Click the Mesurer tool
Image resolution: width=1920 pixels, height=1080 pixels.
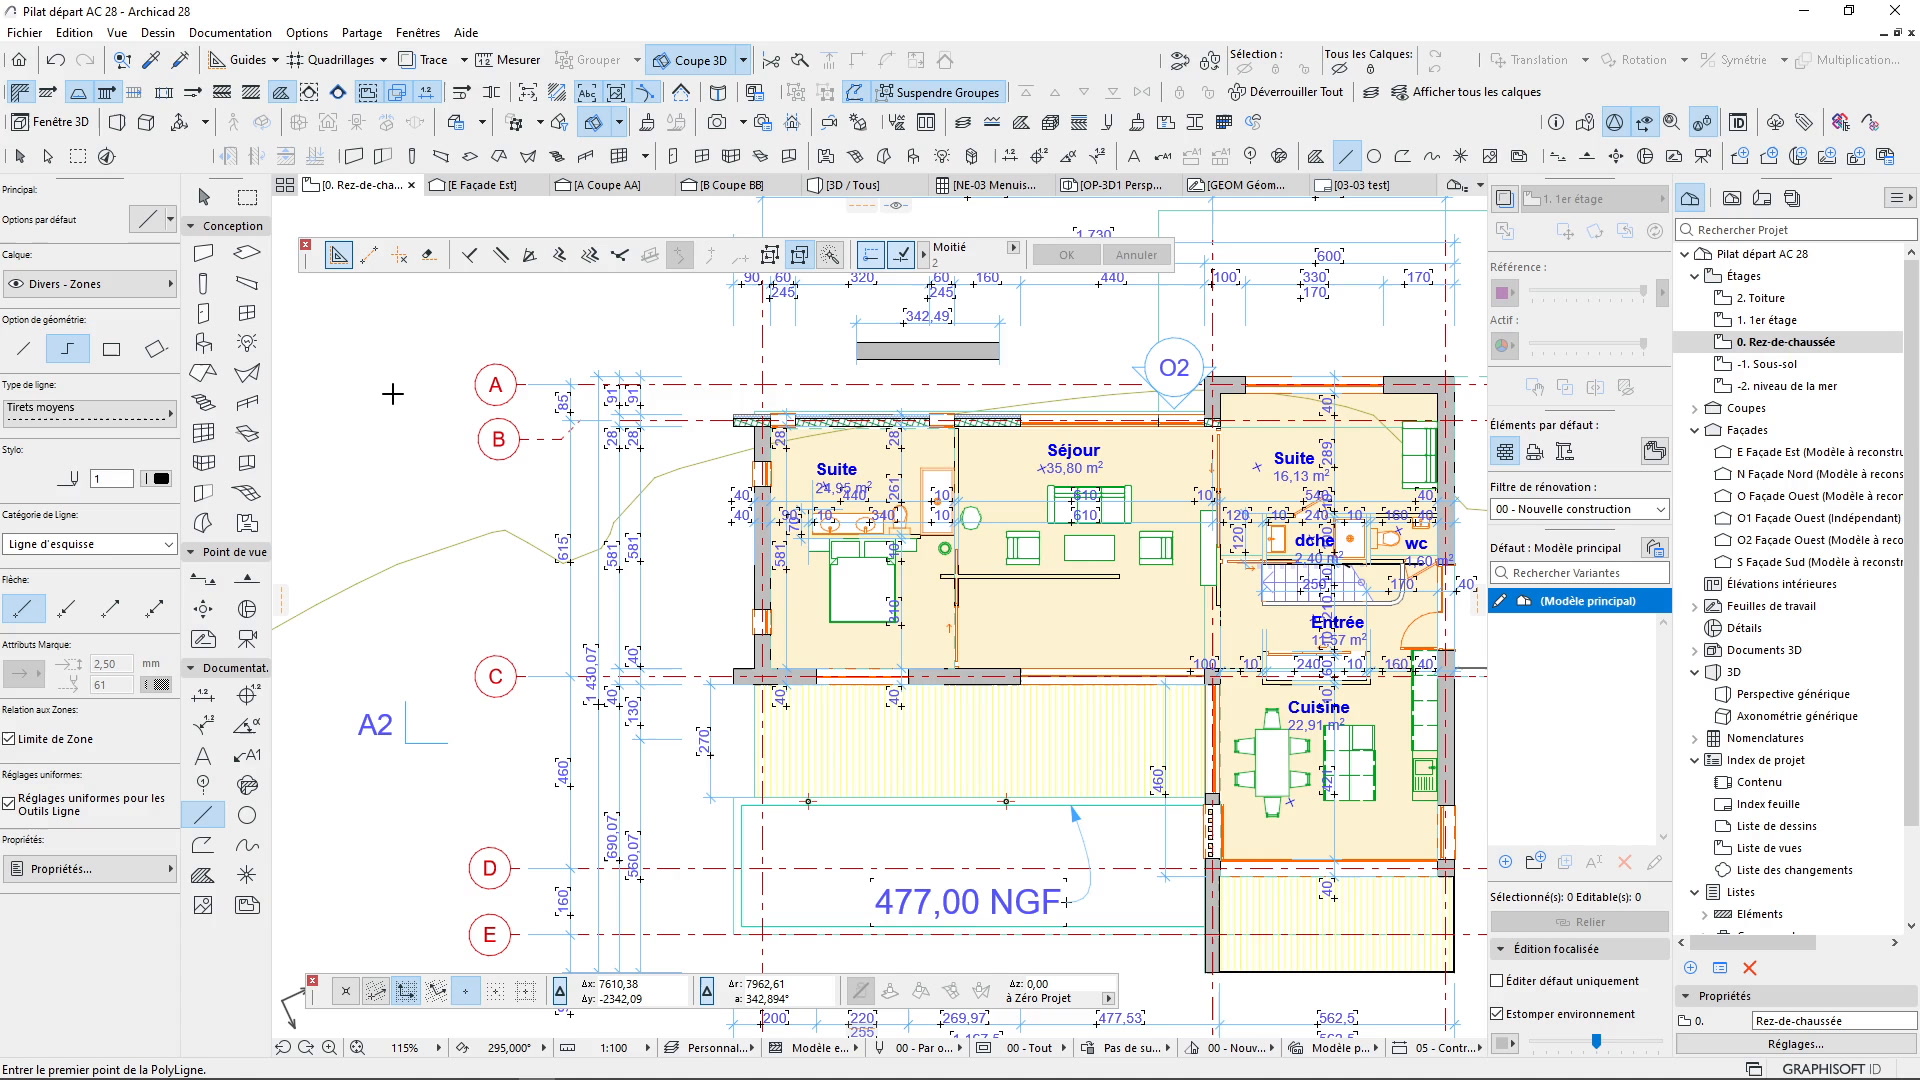(508, 60)
